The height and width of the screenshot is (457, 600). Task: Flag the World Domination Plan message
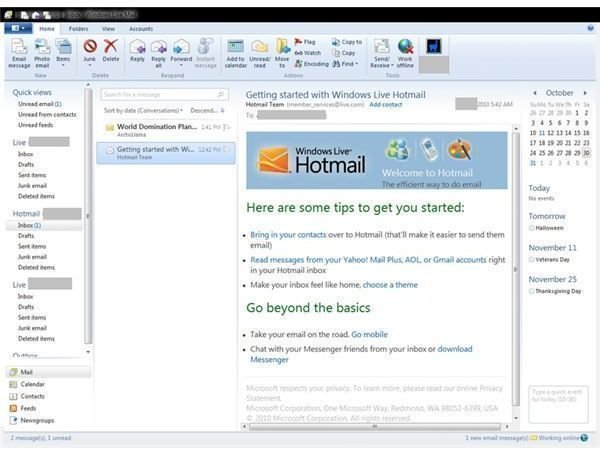(227, 127)
